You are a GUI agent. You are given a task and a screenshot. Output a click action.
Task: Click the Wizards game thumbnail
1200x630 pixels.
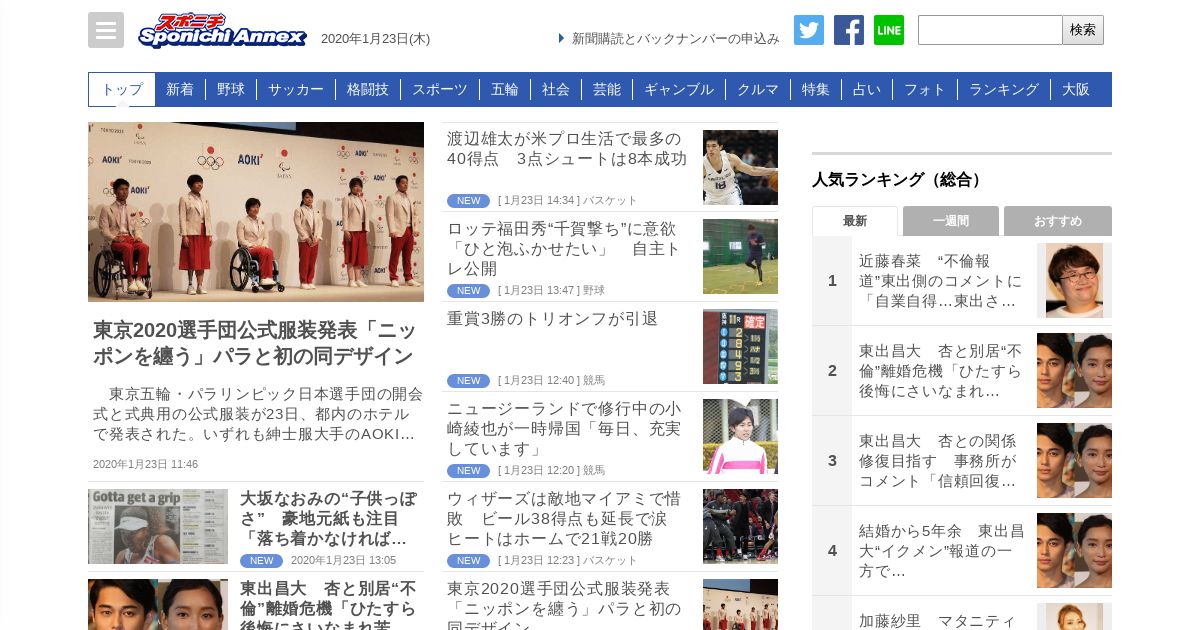[x=740, y=527]
